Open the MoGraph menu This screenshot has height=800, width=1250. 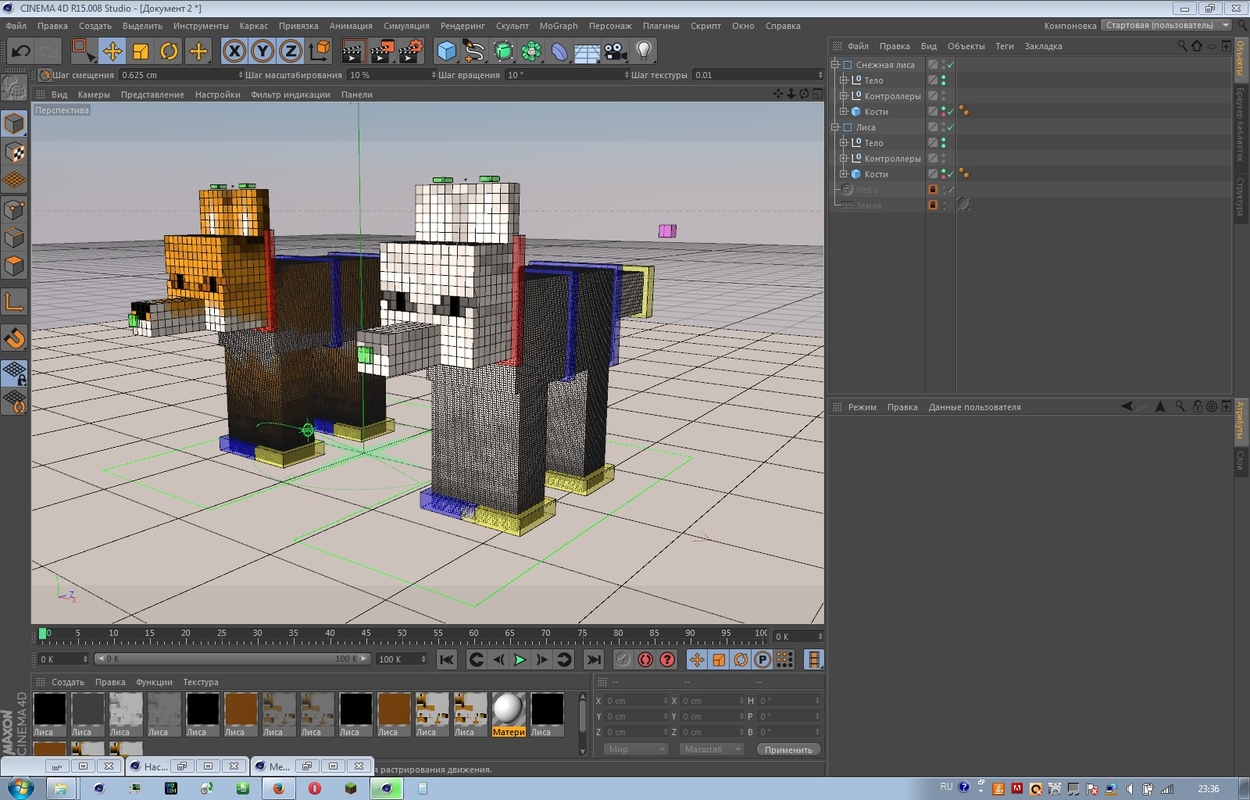[x=558, y=26]
